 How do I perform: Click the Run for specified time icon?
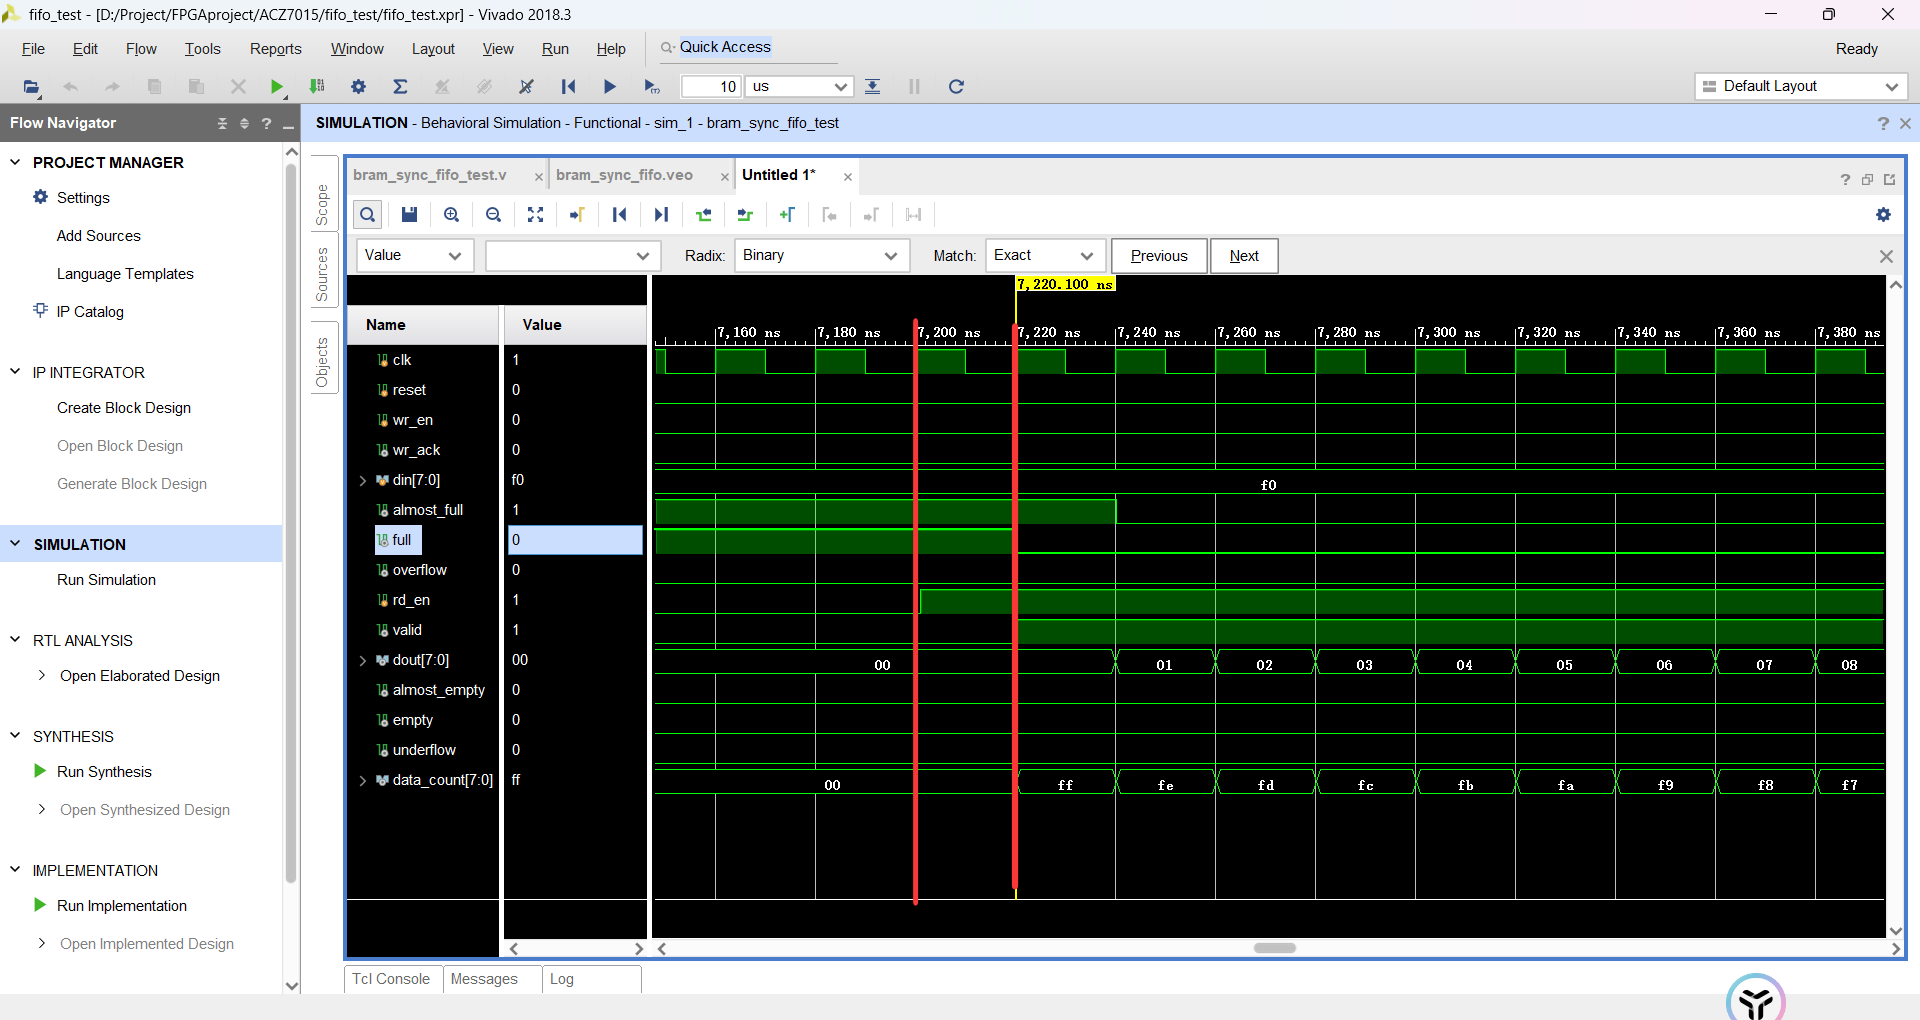[x=652, y=87]
